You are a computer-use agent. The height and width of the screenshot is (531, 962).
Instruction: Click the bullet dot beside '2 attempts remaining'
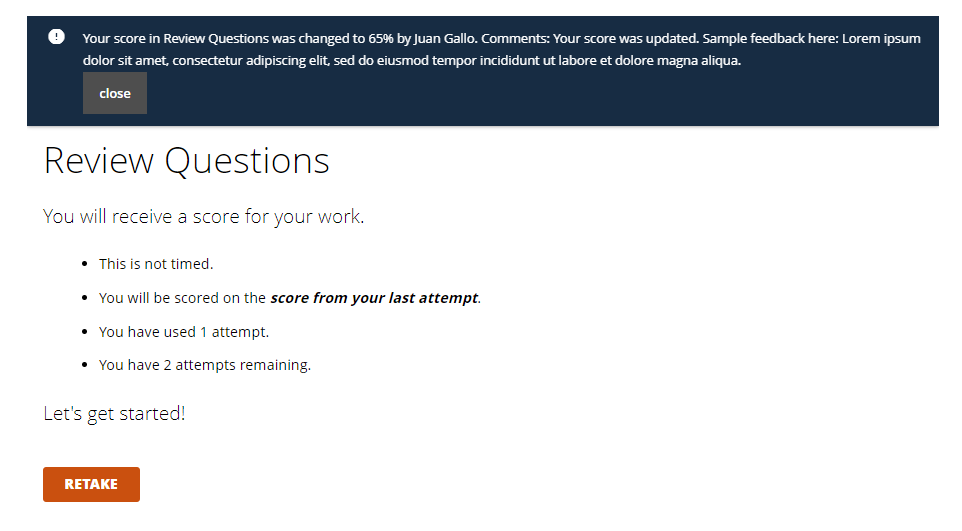click(85, 365)
